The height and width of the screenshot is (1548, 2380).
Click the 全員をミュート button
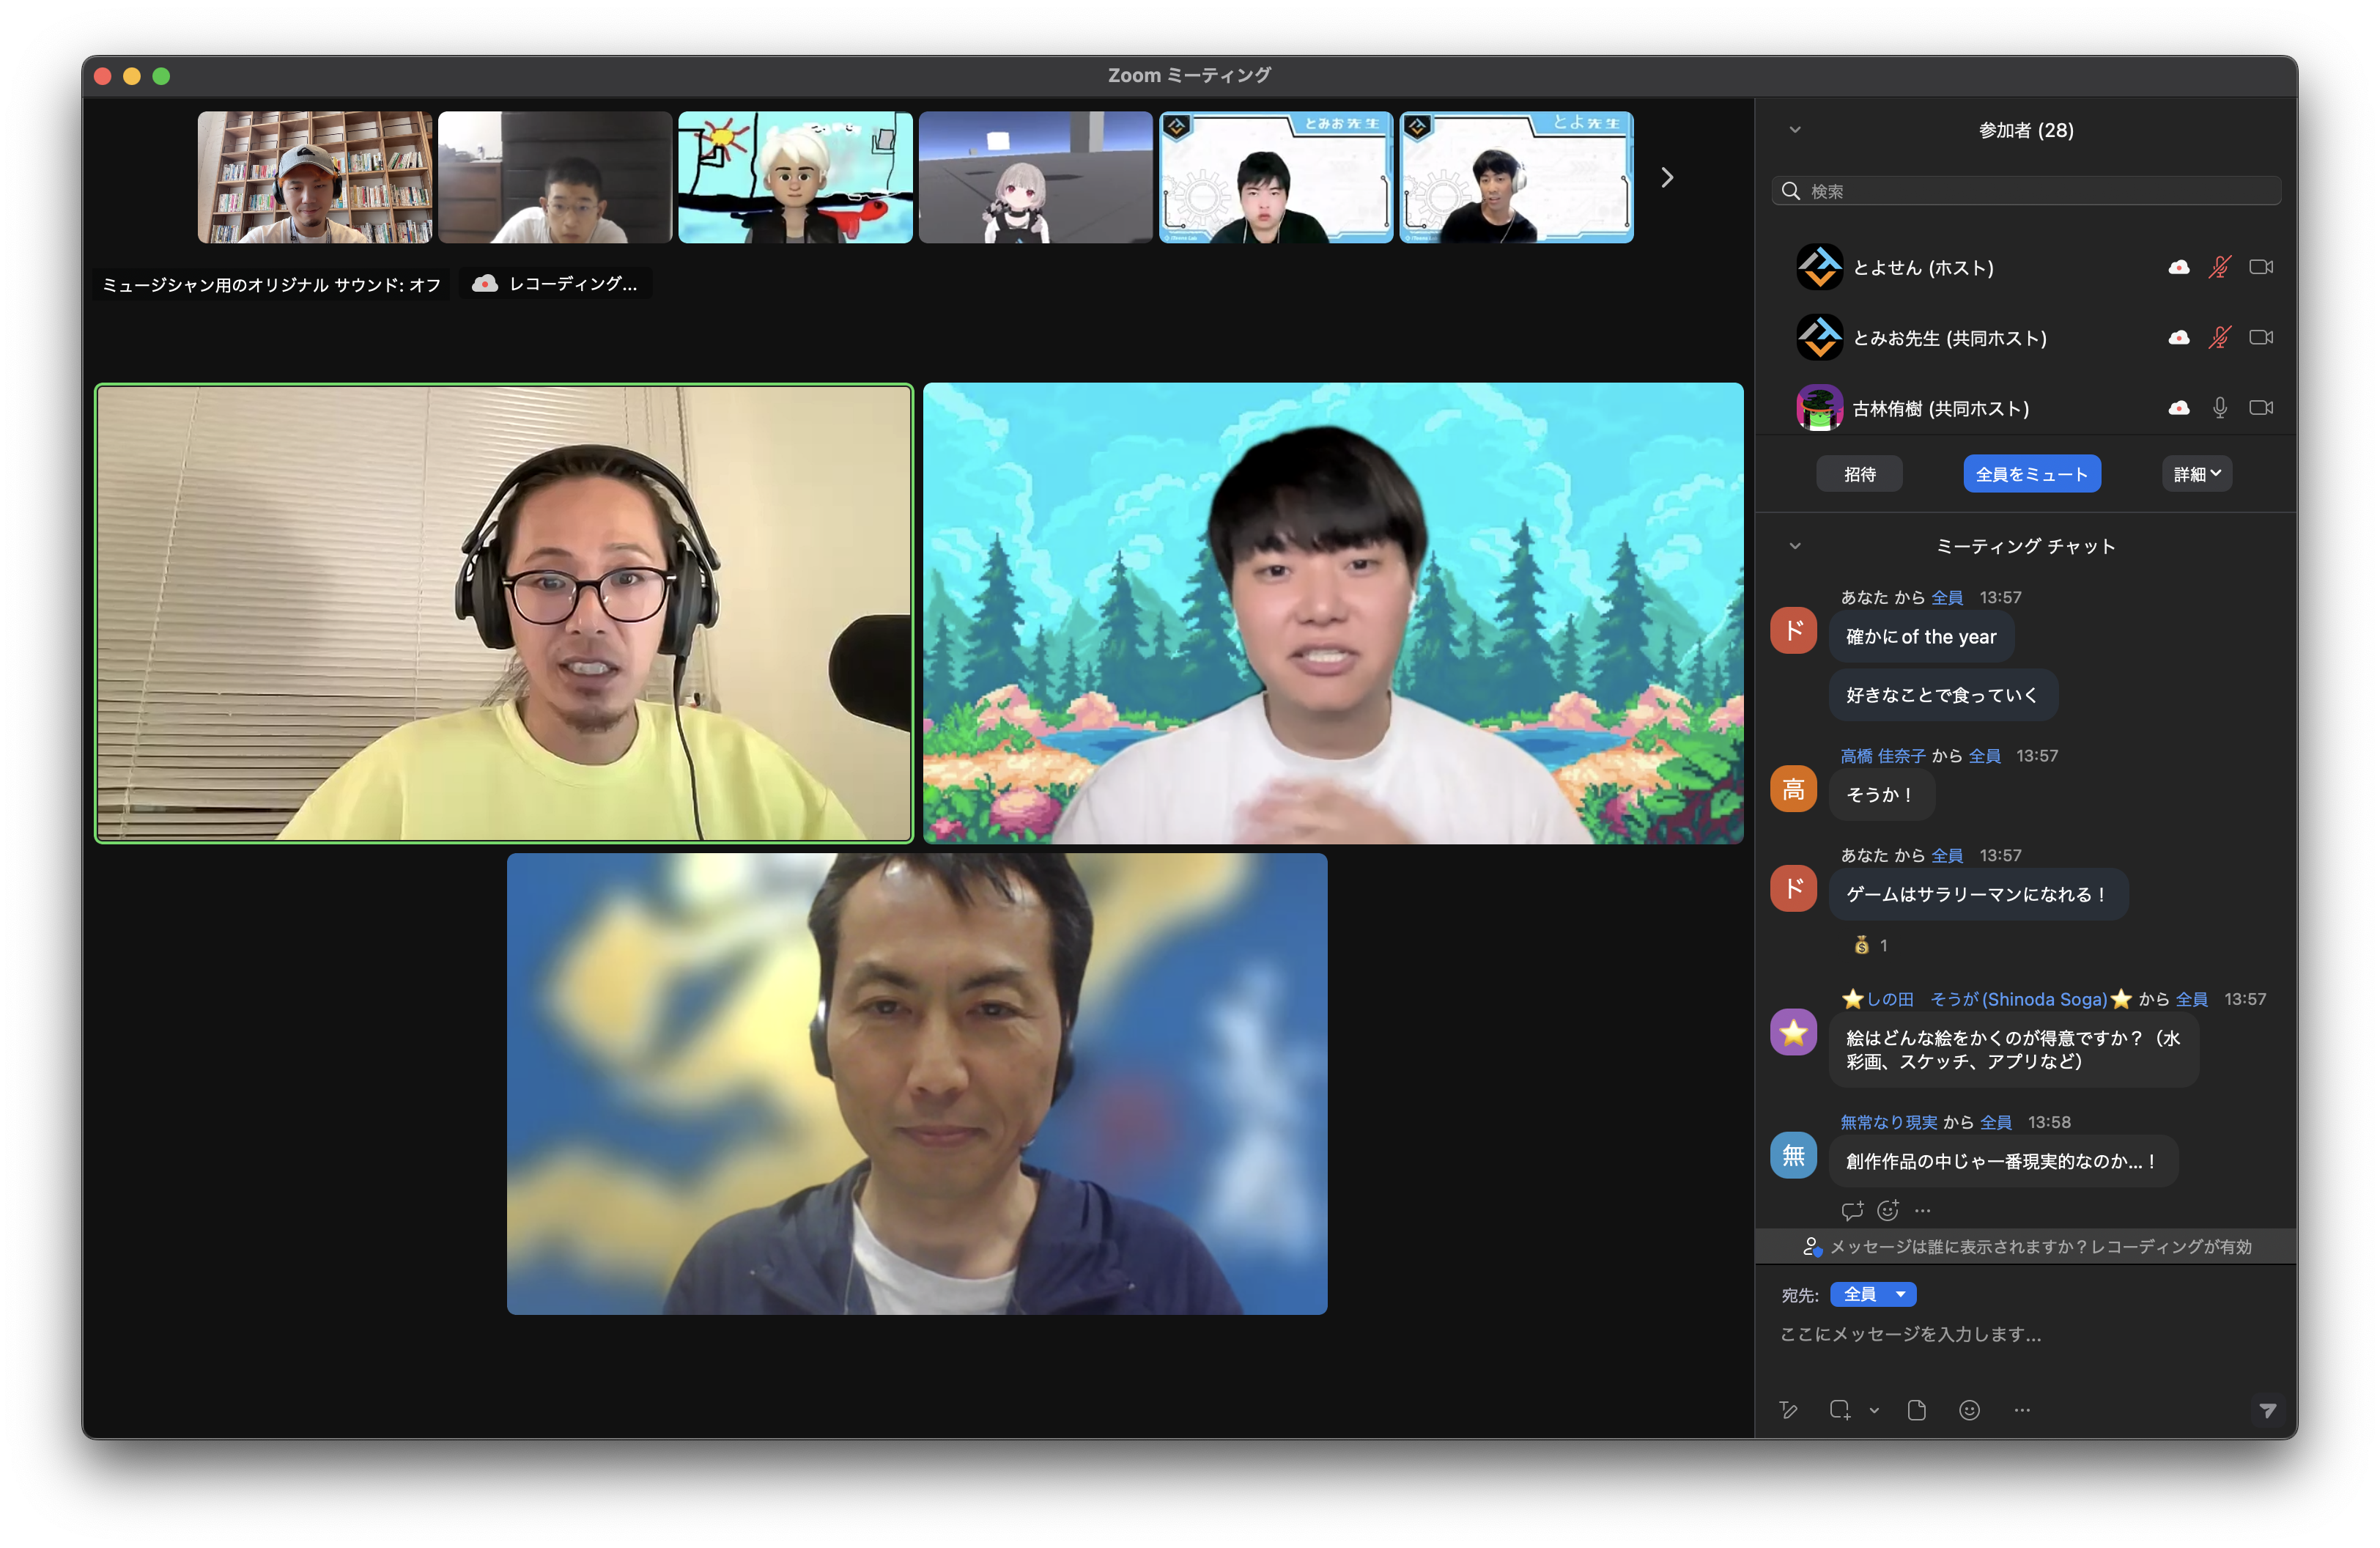[2031, 474]
